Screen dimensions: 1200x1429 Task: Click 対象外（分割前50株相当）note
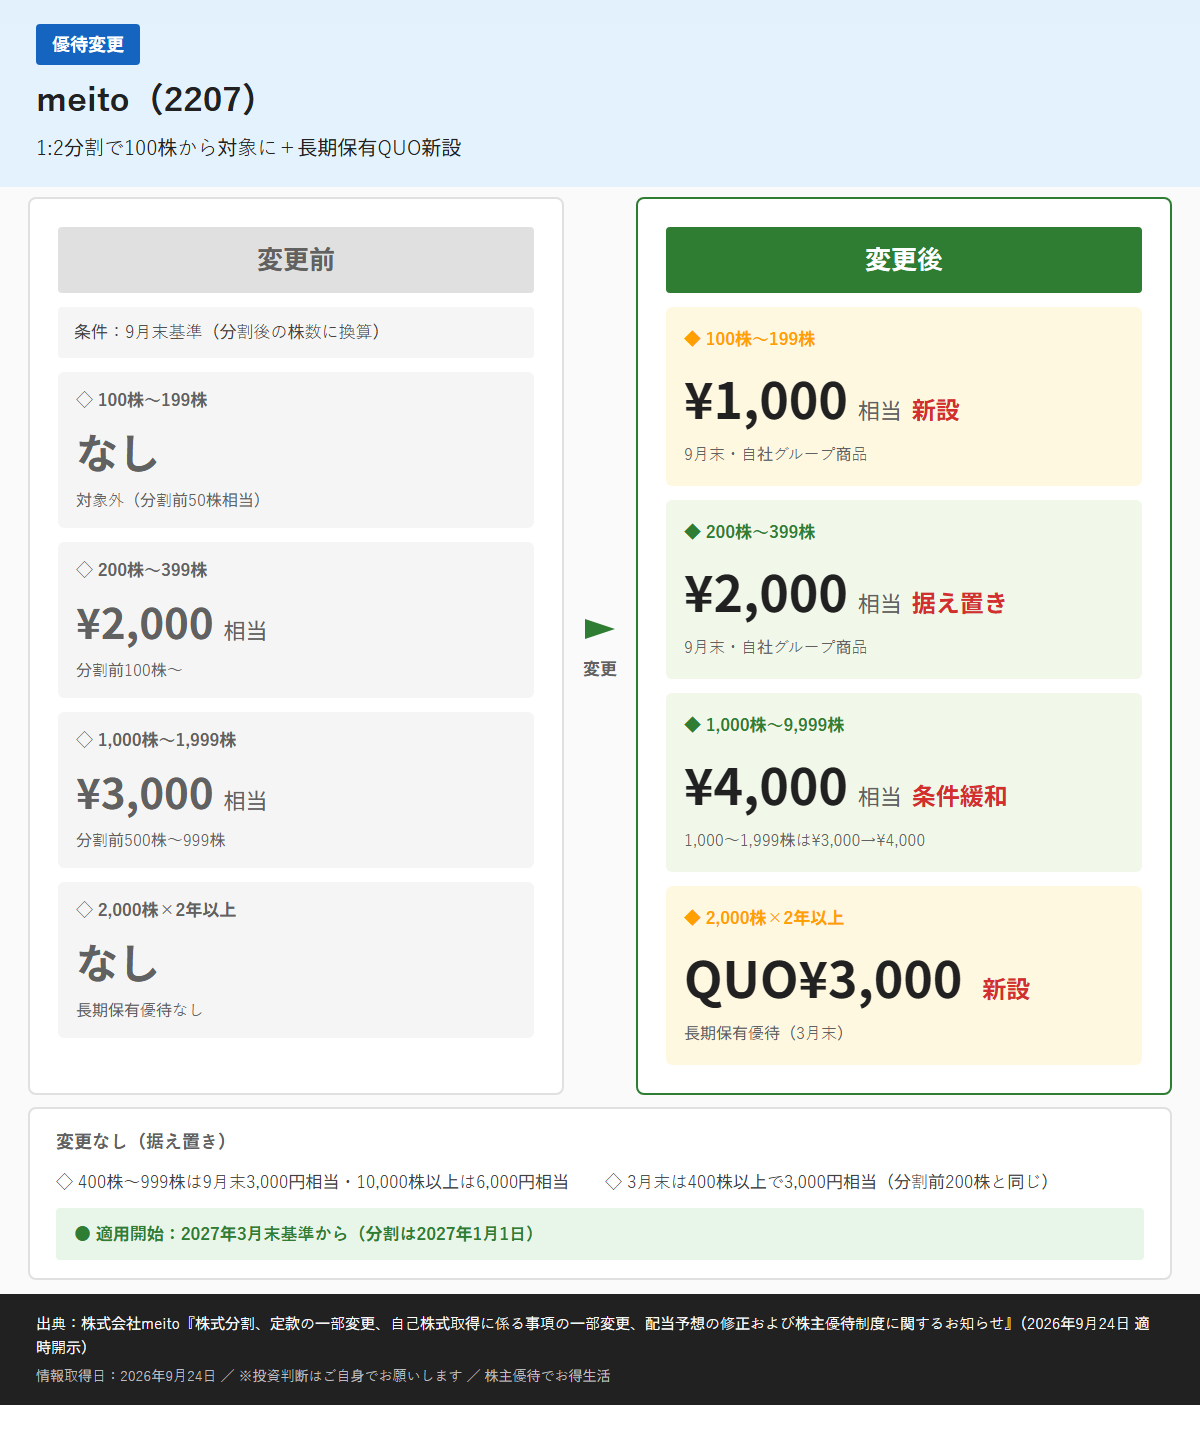pyautogui.click(x=168, y=500)
